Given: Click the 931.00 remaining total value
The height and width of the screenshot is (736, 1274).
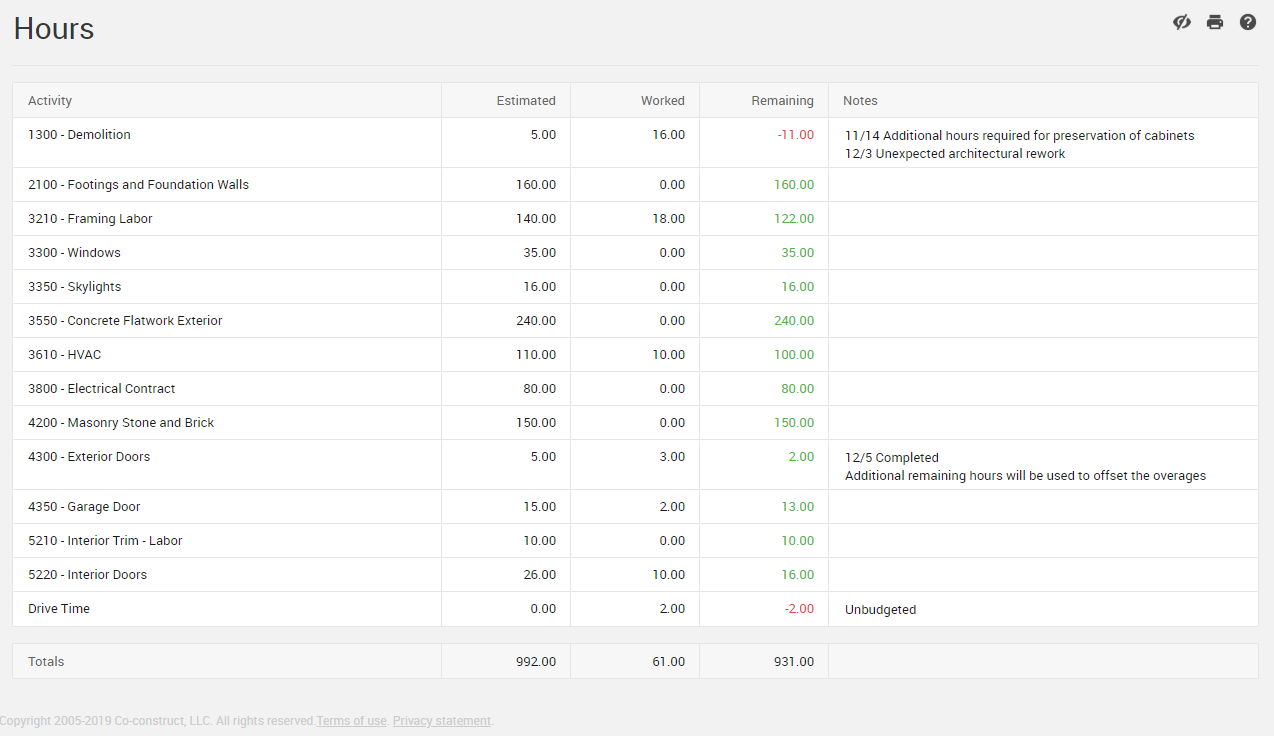Looking at the screenshot, I should [x=793, y=662].
